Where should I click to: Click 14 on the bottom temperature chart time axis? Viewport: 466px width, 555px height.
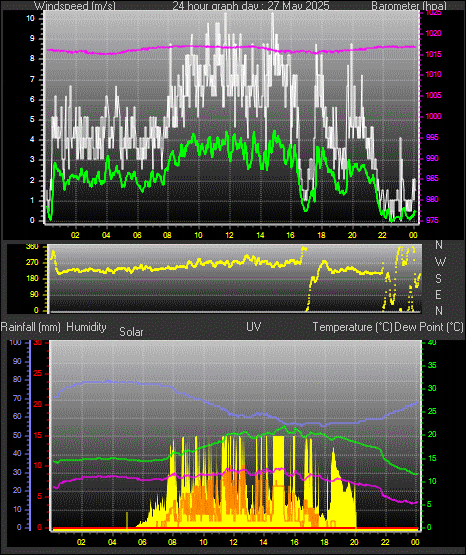(x=263, y=542)
